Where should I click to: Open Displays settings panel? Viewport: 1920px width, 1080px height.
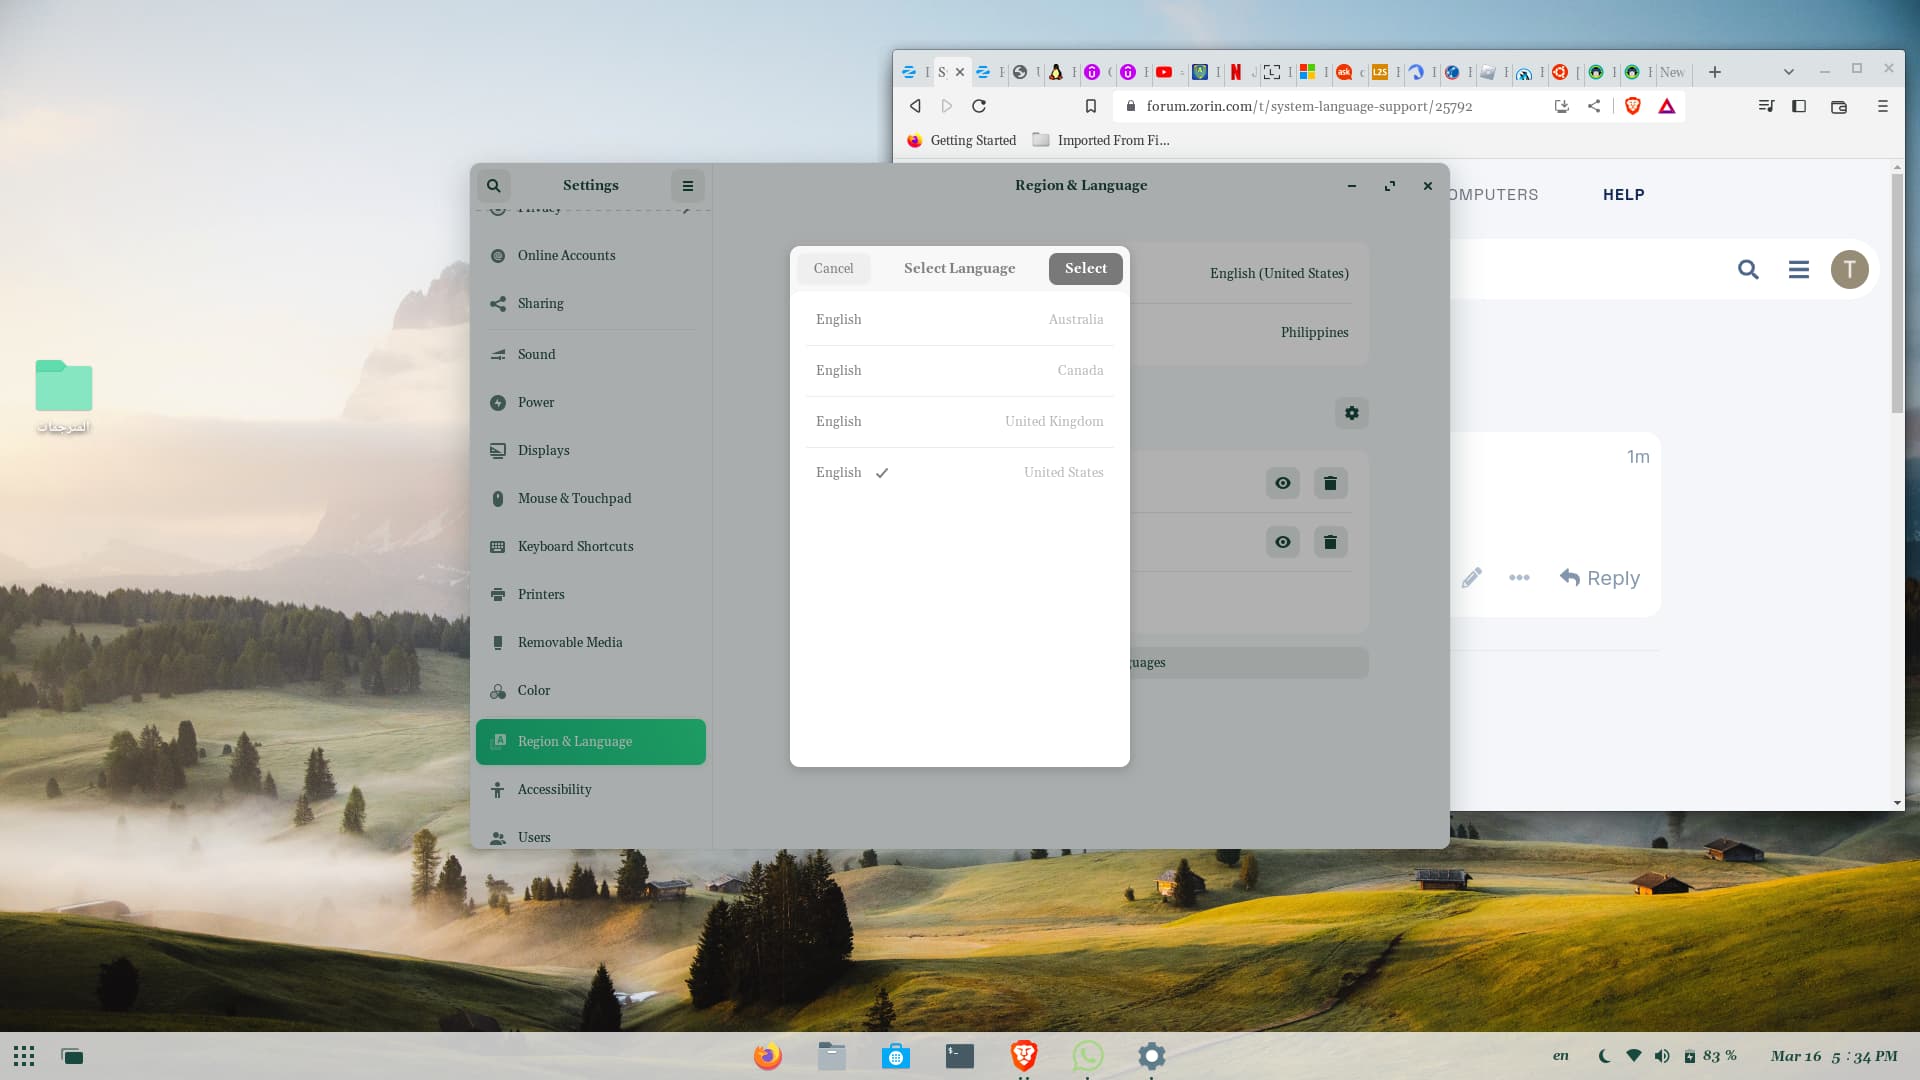(590, 451)
